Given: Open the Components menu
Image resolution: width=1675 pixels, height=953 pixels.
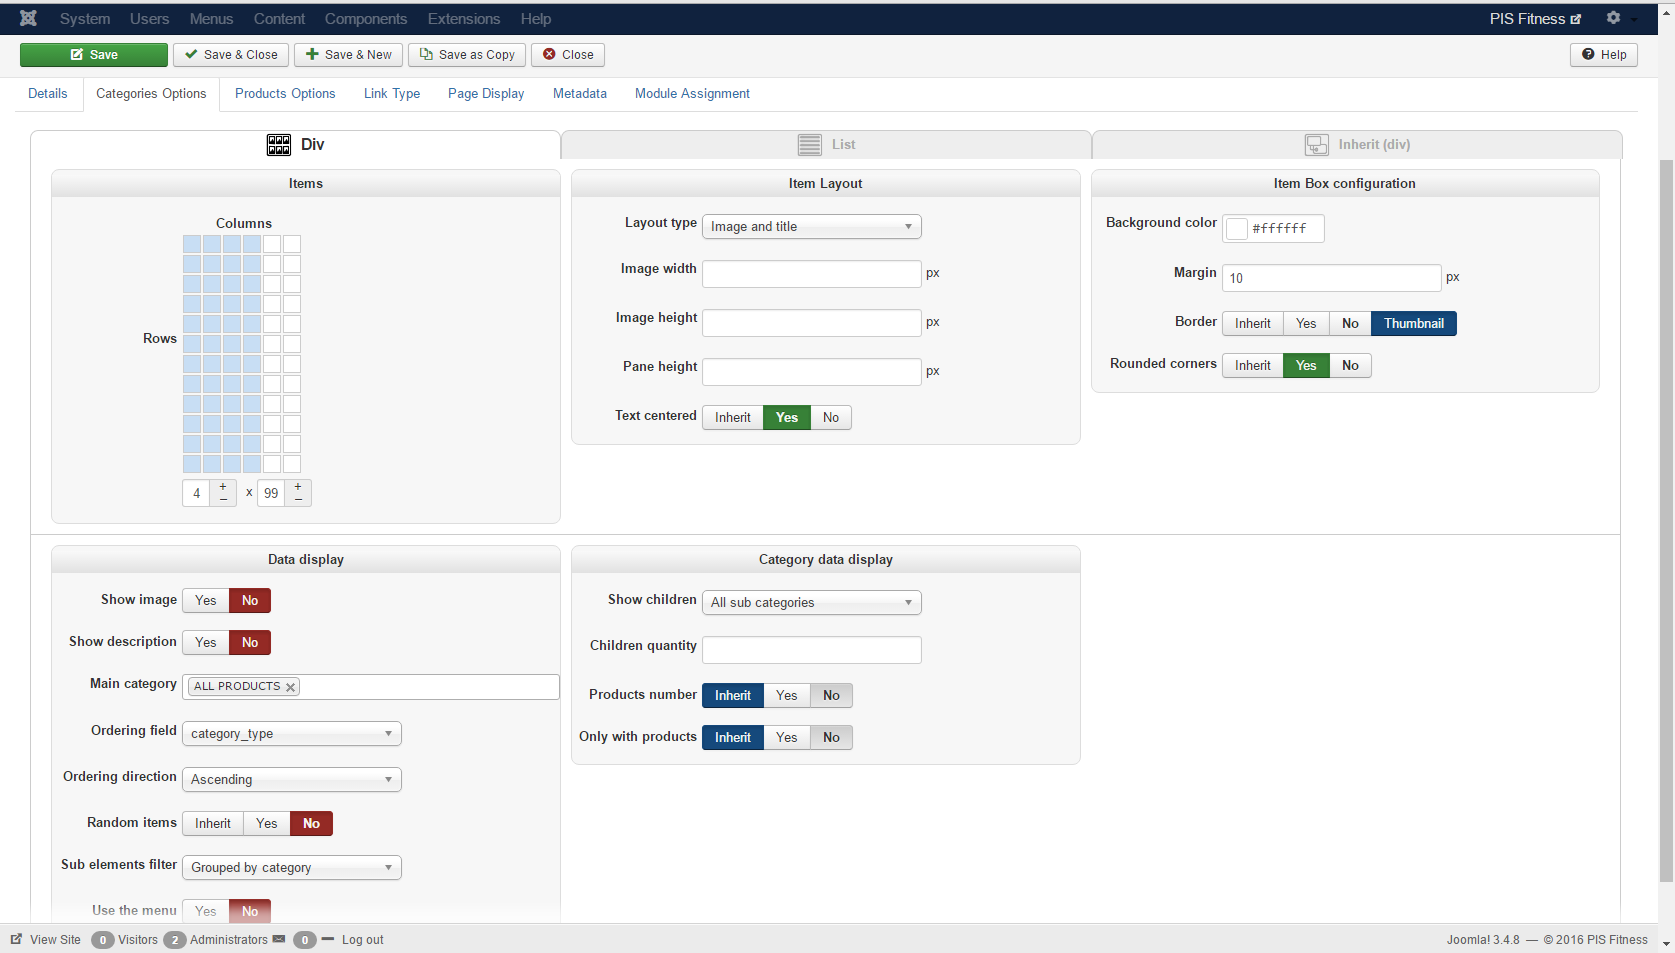Looking at the screenshot, I should pos(365,18).
